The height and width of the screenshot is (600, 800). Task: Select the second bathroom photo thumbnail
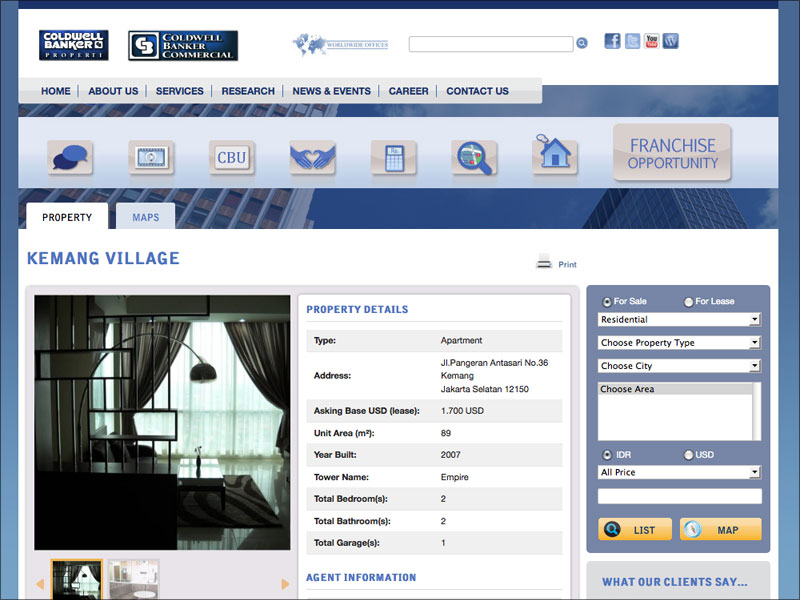click(x=133, y=579)
